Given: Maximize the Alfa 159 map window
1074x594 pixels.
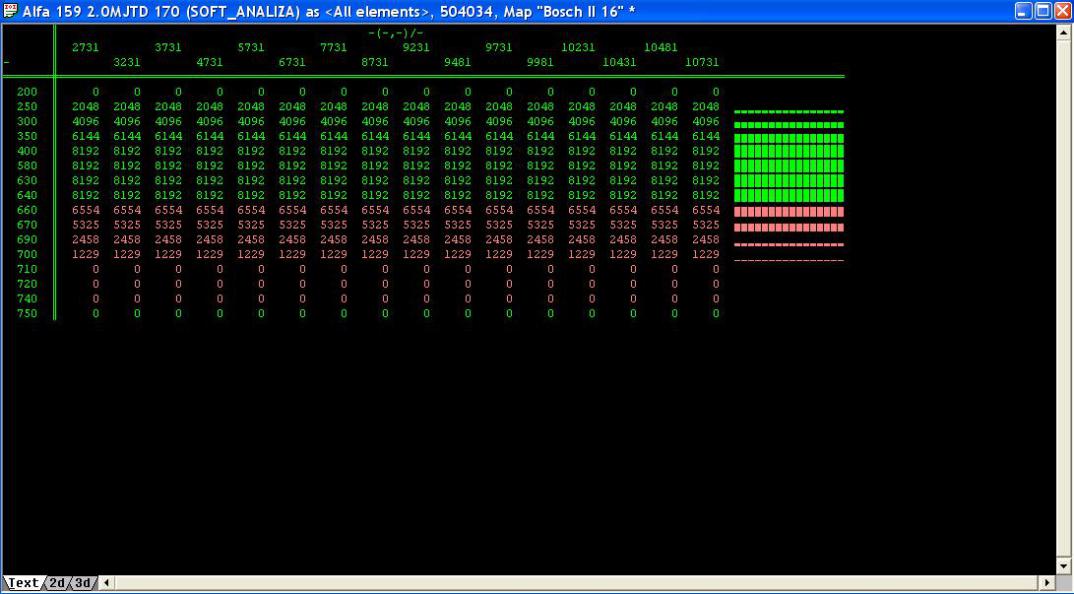Looking at the screenshot, I should point(1043,11).
